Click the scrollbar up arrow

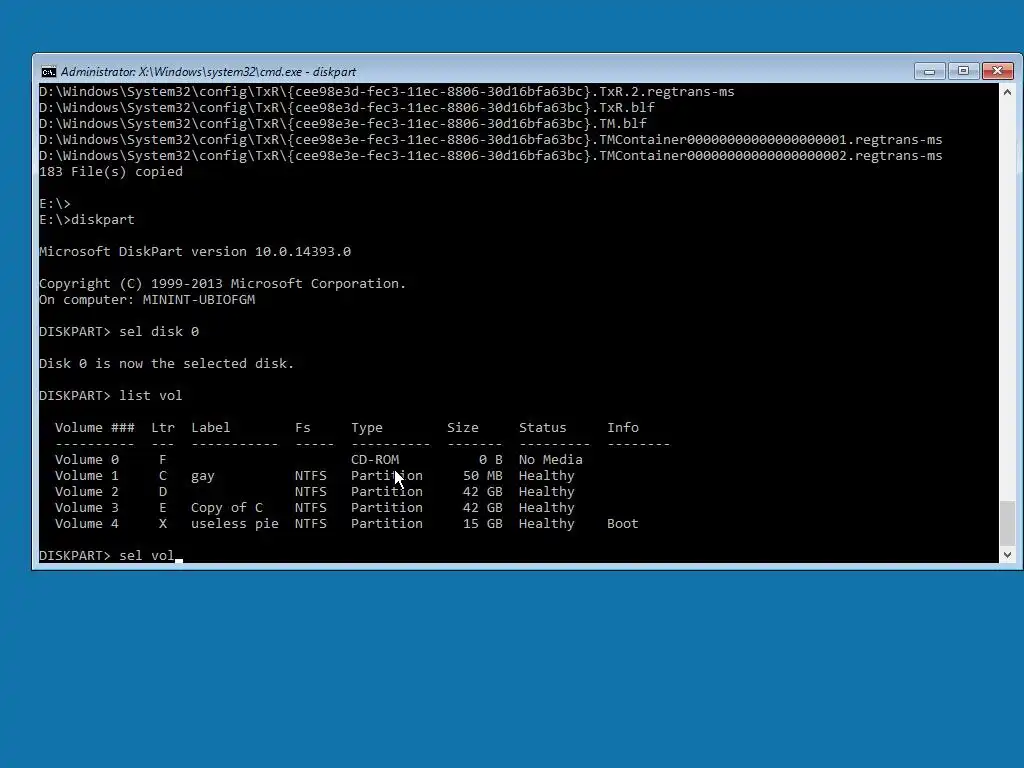1007,92
